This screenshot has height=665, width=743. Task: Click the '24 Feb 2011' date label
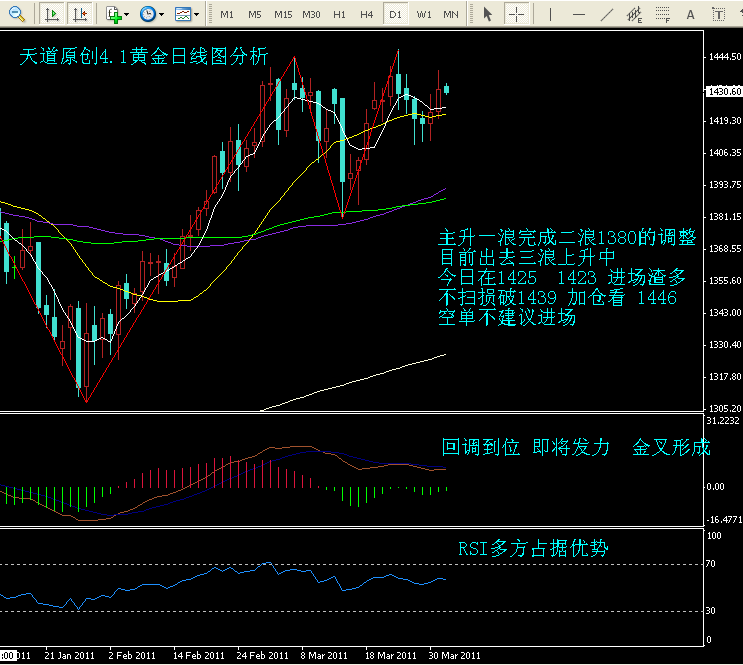coord(263,656)
